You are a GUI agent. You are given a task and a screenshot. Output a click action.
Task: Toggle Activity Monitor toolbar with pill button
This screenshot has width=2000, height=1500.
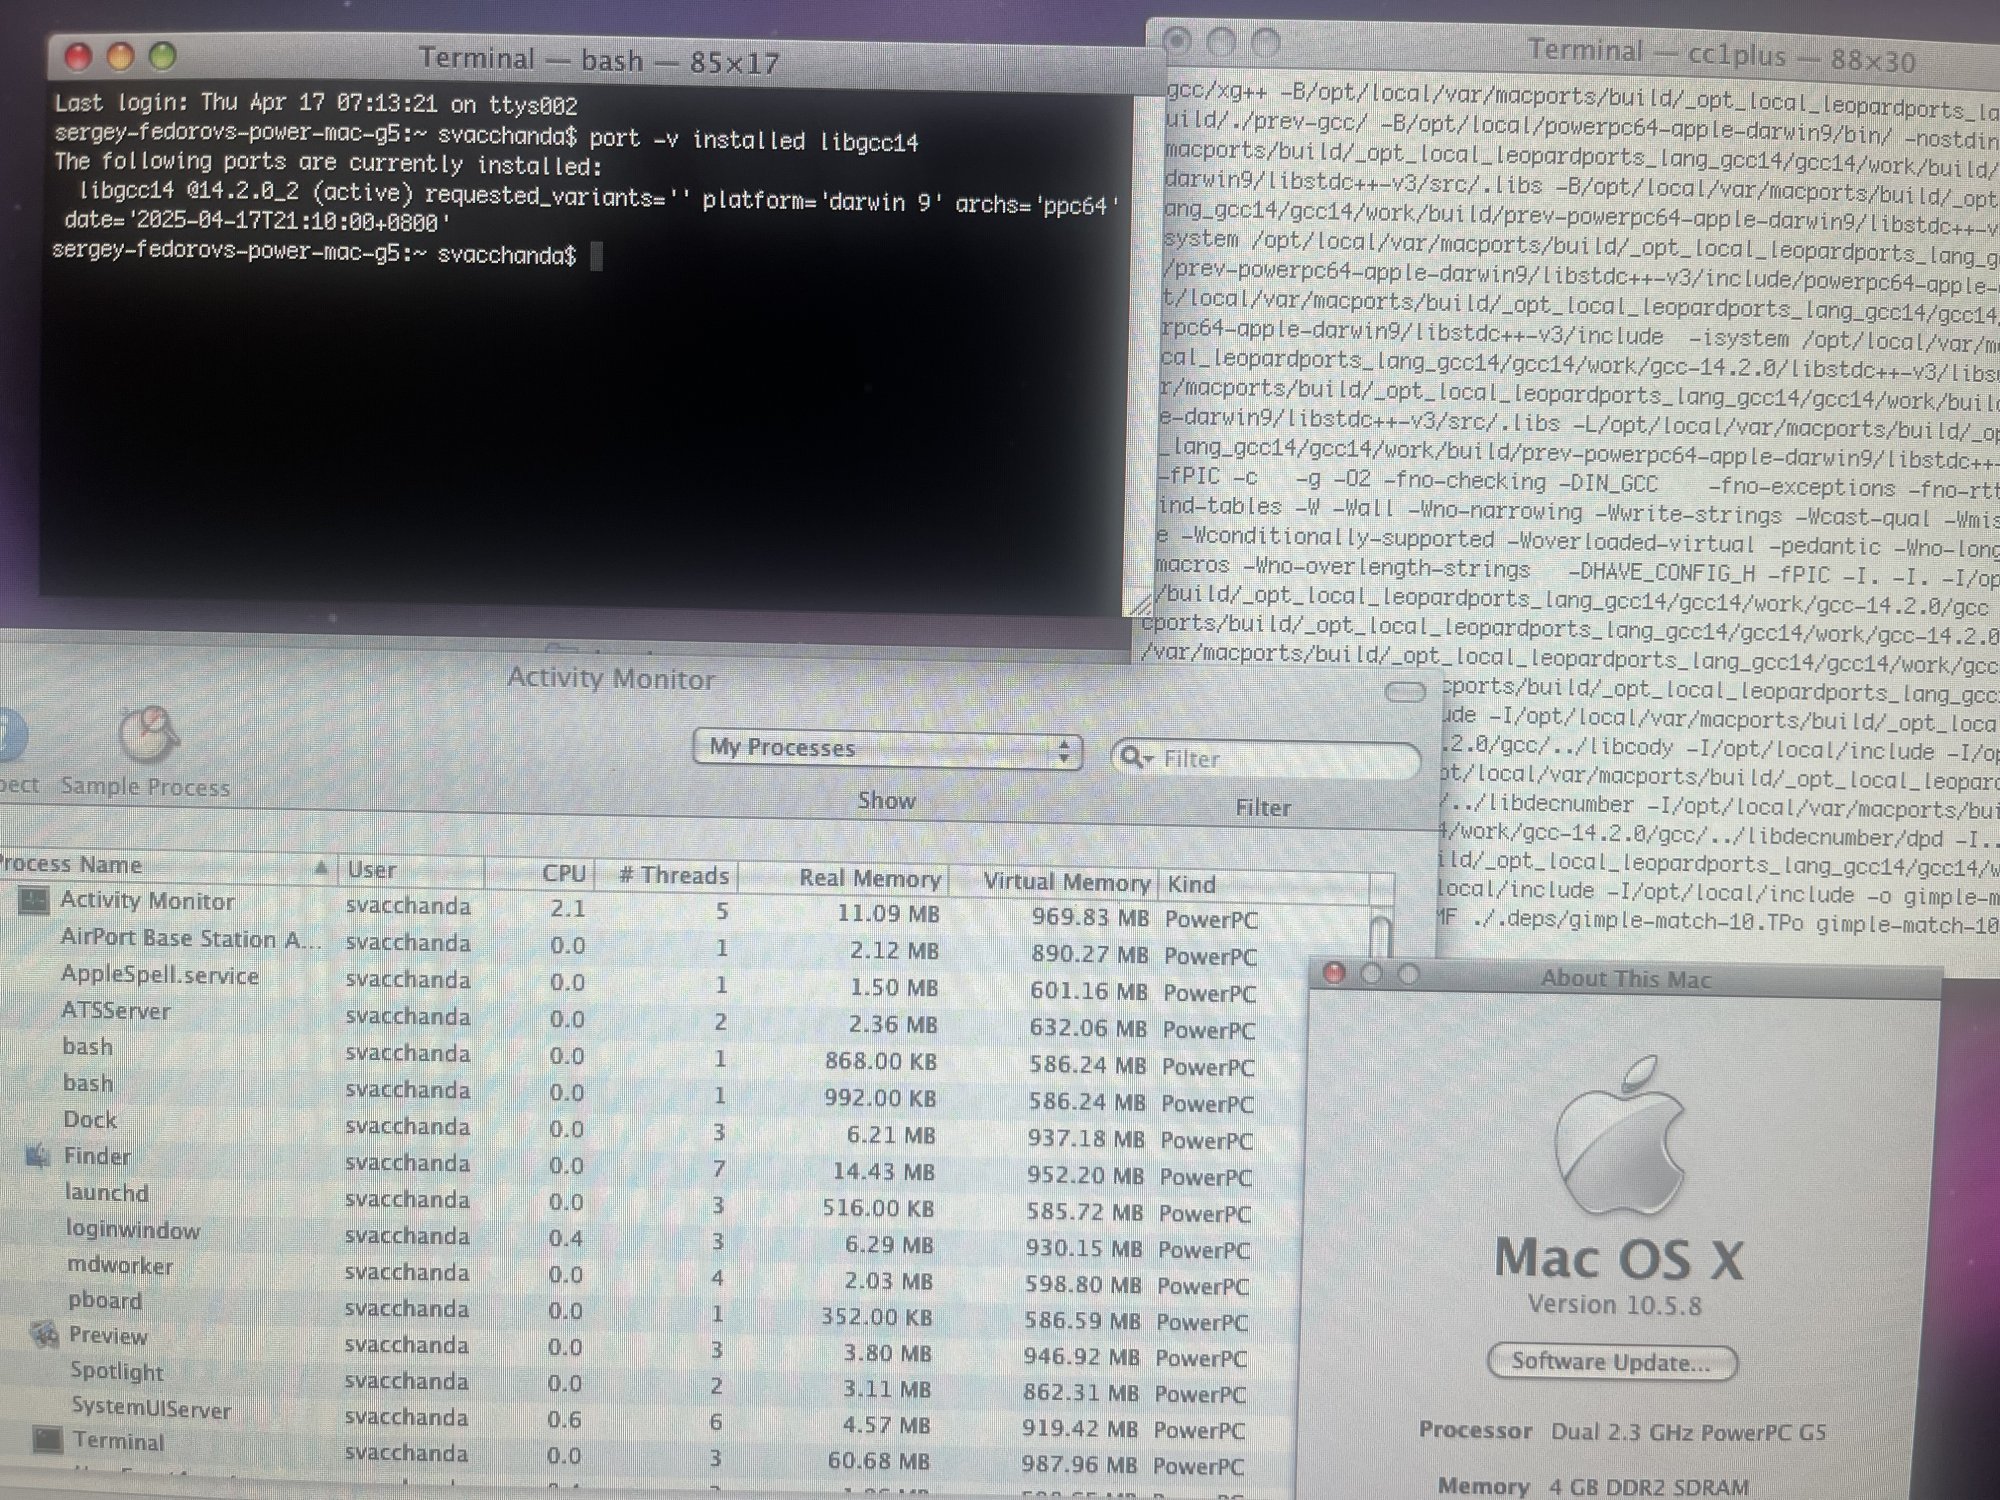coord(1405,692)
